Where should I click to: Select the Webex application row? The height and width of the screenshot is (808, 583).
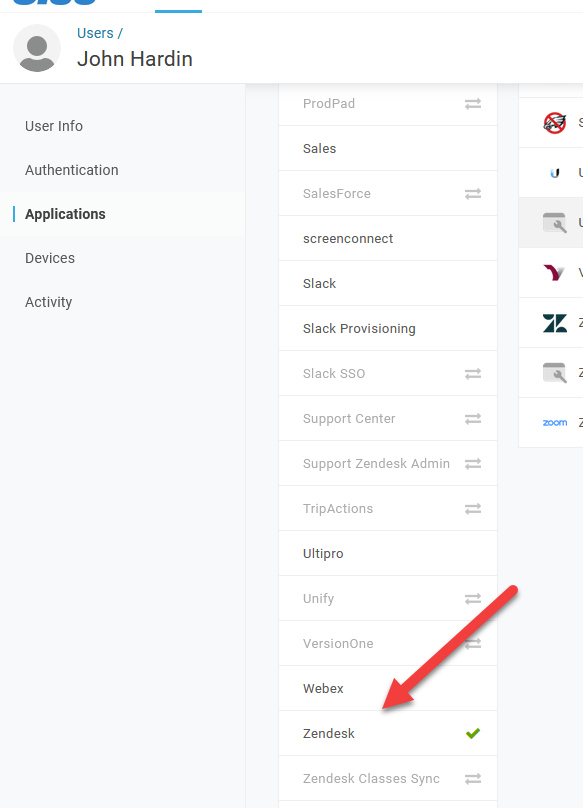(388, 688)
